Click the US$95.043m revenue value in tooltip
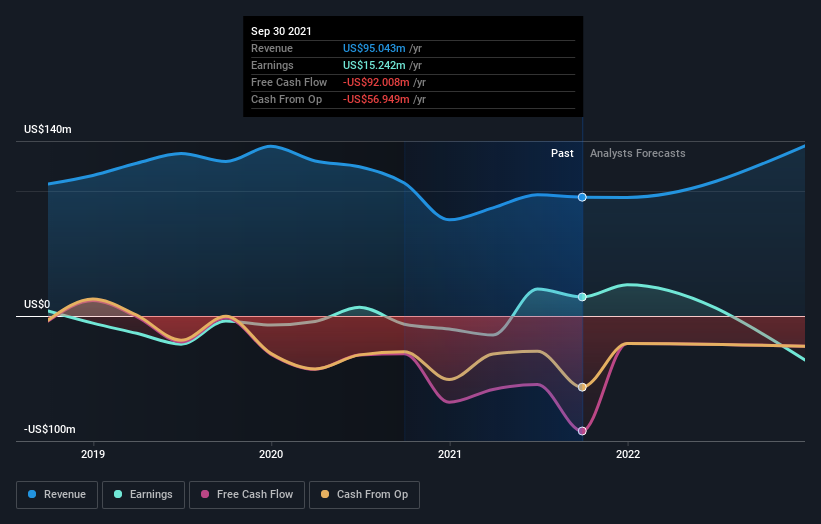Screen dimensions: 821x524 [374, 48]
